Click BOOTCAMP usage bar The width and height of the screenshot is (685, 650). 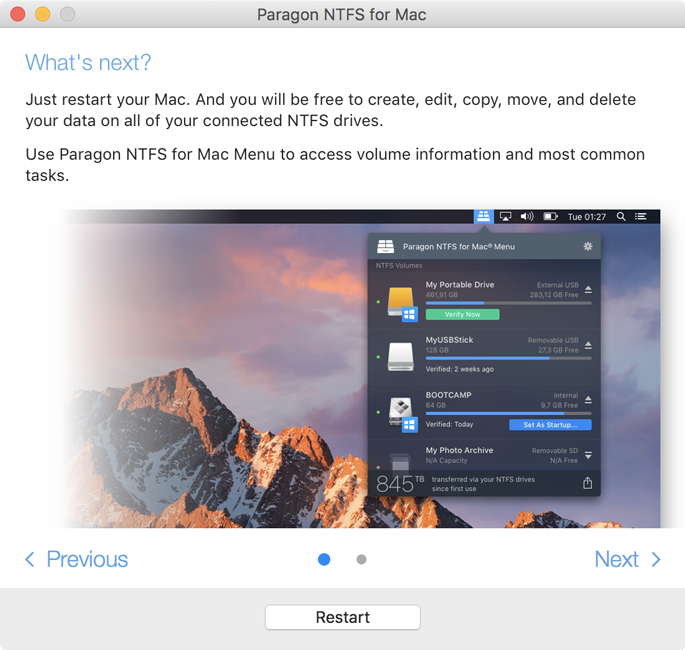(x=509, y=413)
